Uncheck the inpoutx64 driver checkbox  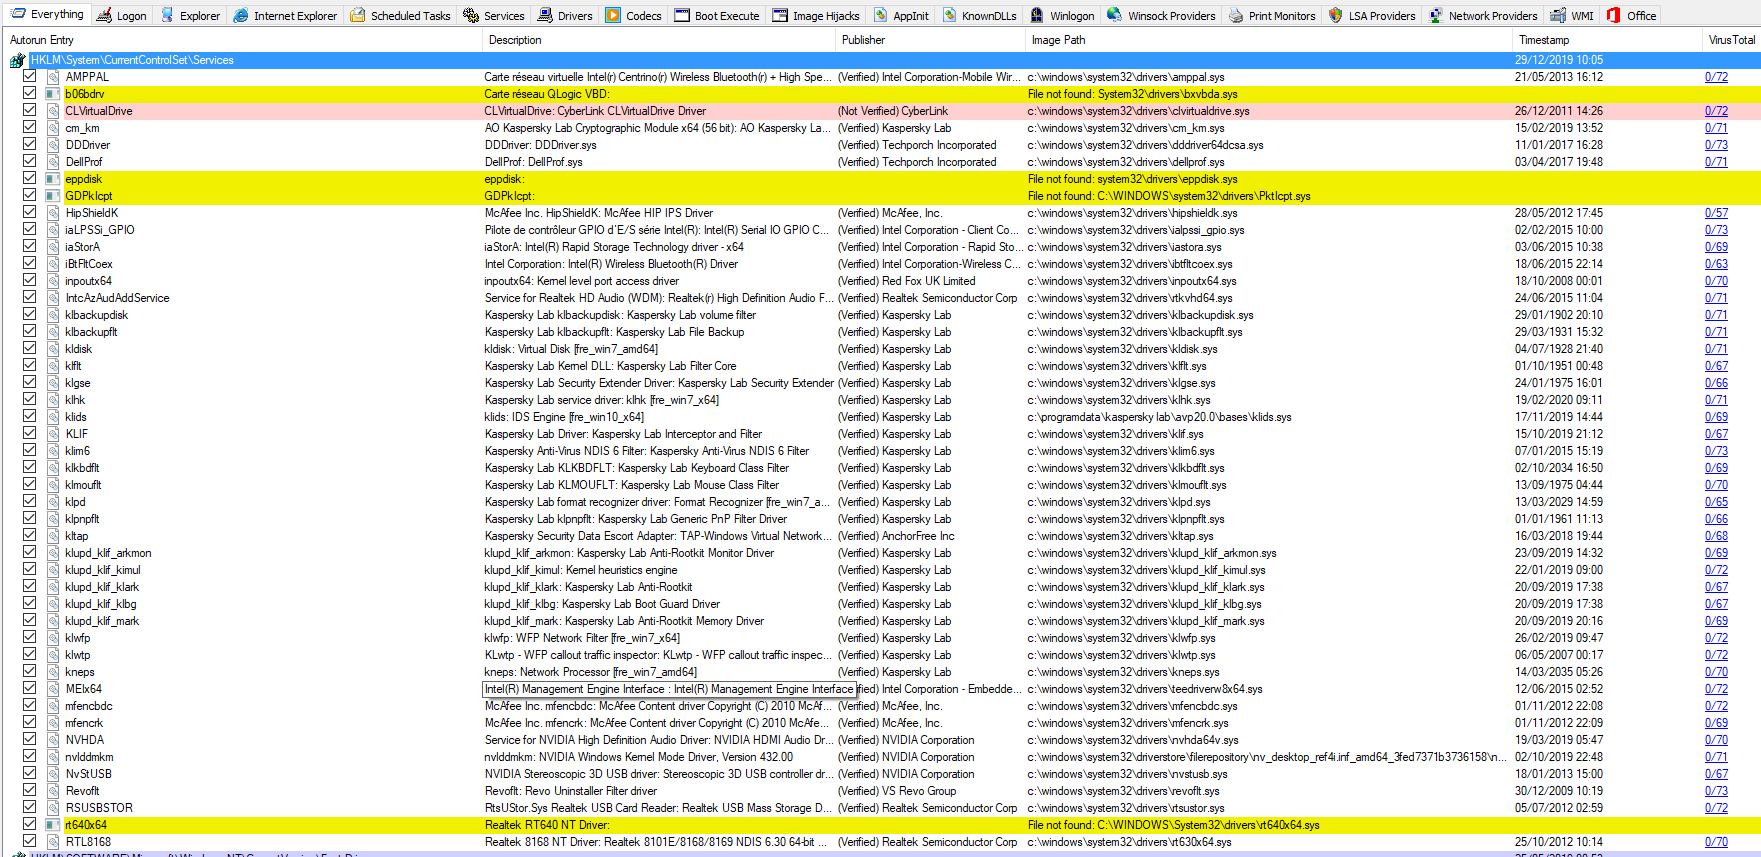(29, 280)
